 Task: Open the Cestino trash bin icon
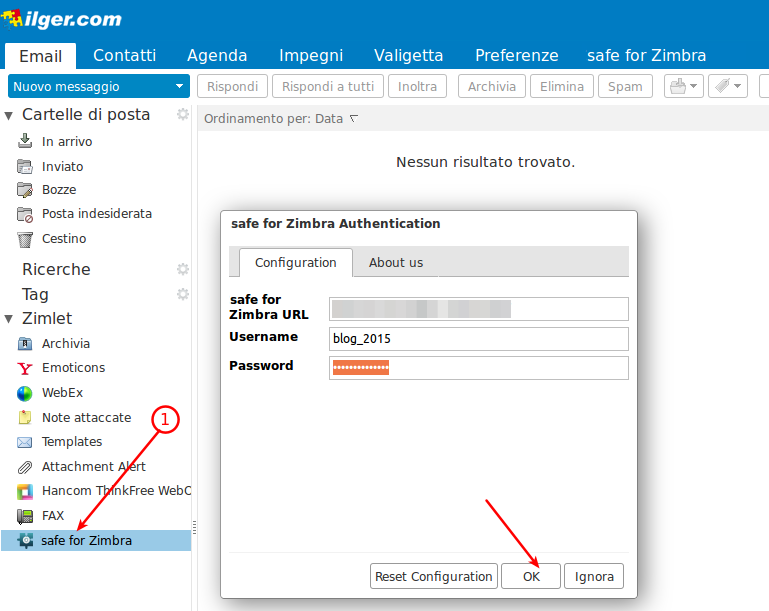(25, 239)
